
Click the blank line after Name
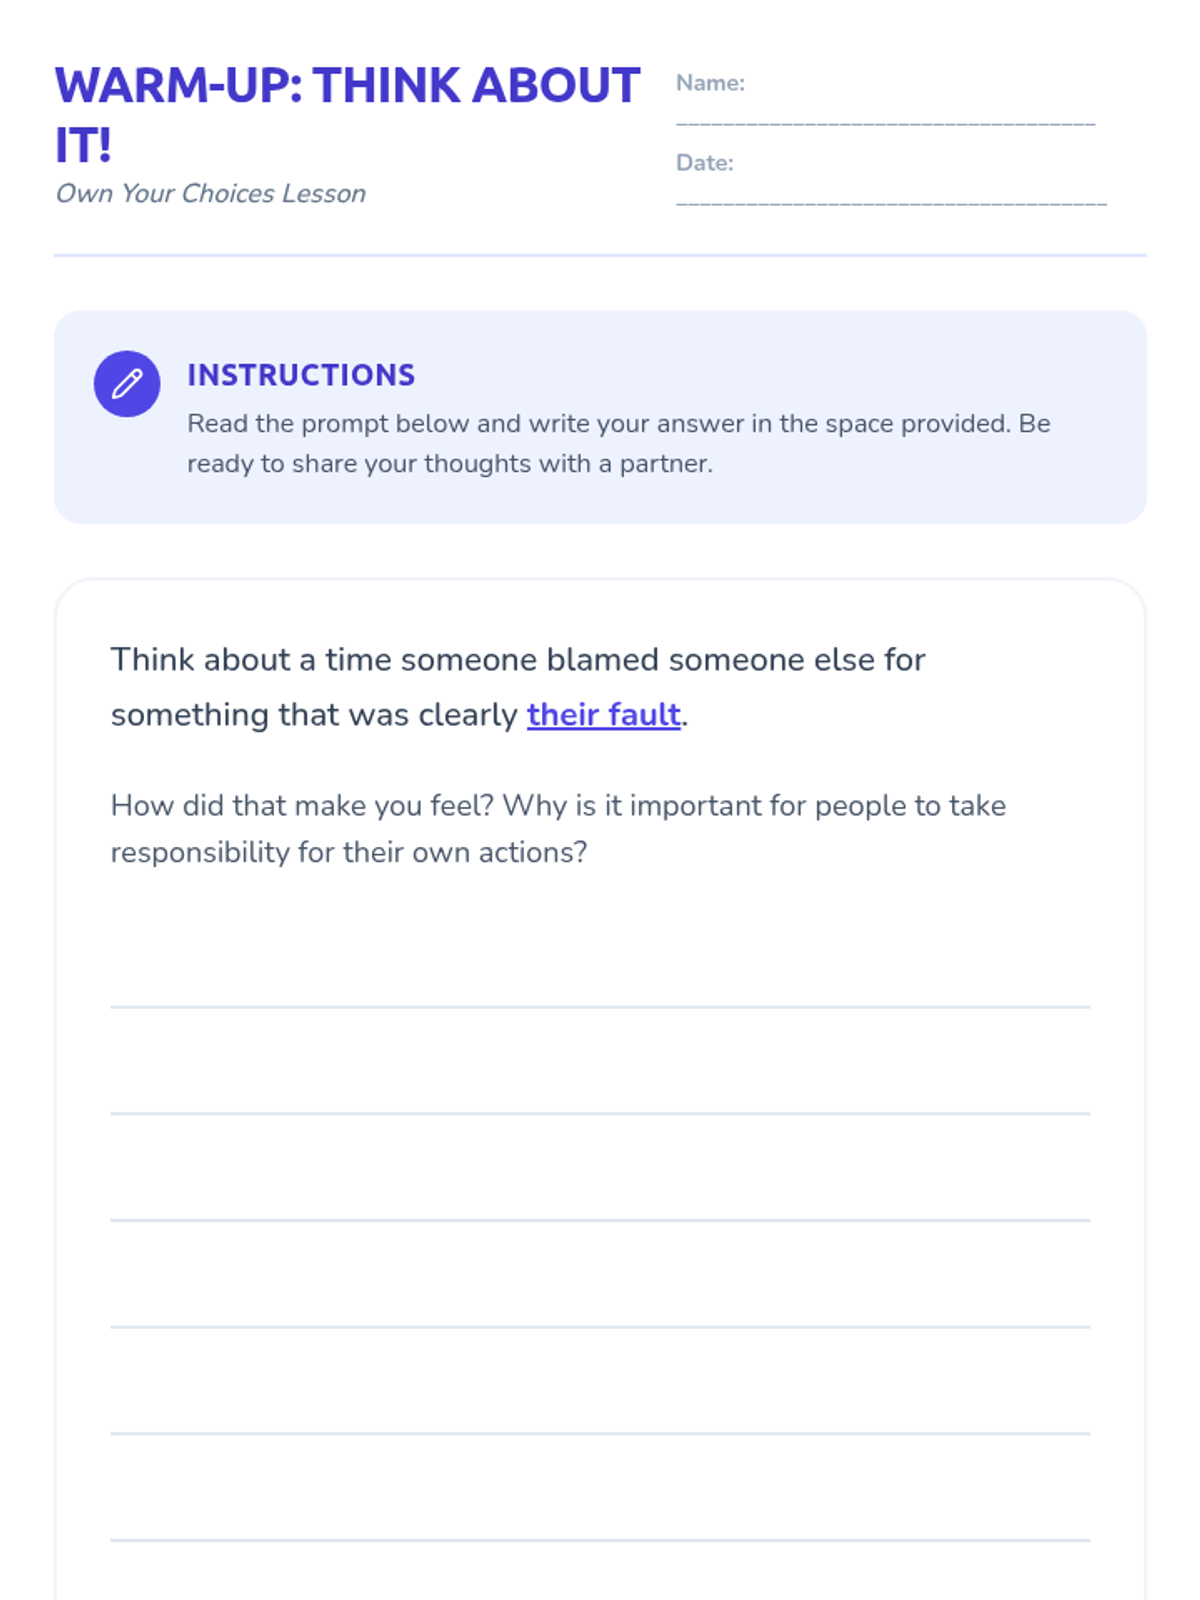(x=886, y=119)
